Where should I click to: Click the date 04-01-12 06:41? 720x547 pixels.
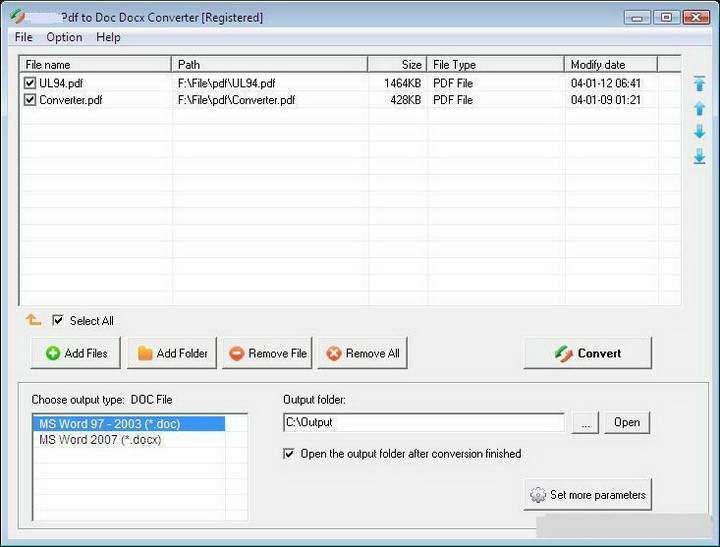[x=606, y=83]
